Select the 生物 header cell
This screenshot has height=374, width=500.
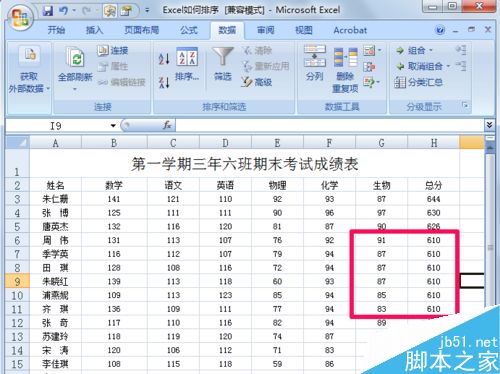[381, 185]
